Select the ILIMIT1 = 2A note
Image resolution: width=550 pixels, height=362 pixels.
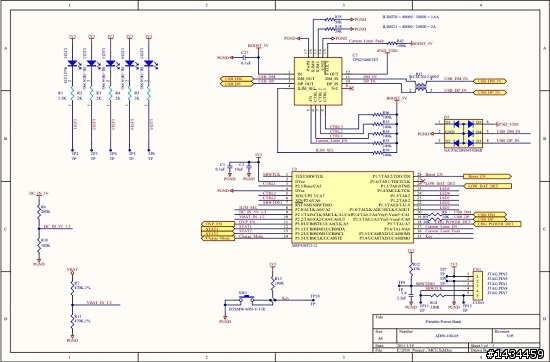(x=409, y=26)
